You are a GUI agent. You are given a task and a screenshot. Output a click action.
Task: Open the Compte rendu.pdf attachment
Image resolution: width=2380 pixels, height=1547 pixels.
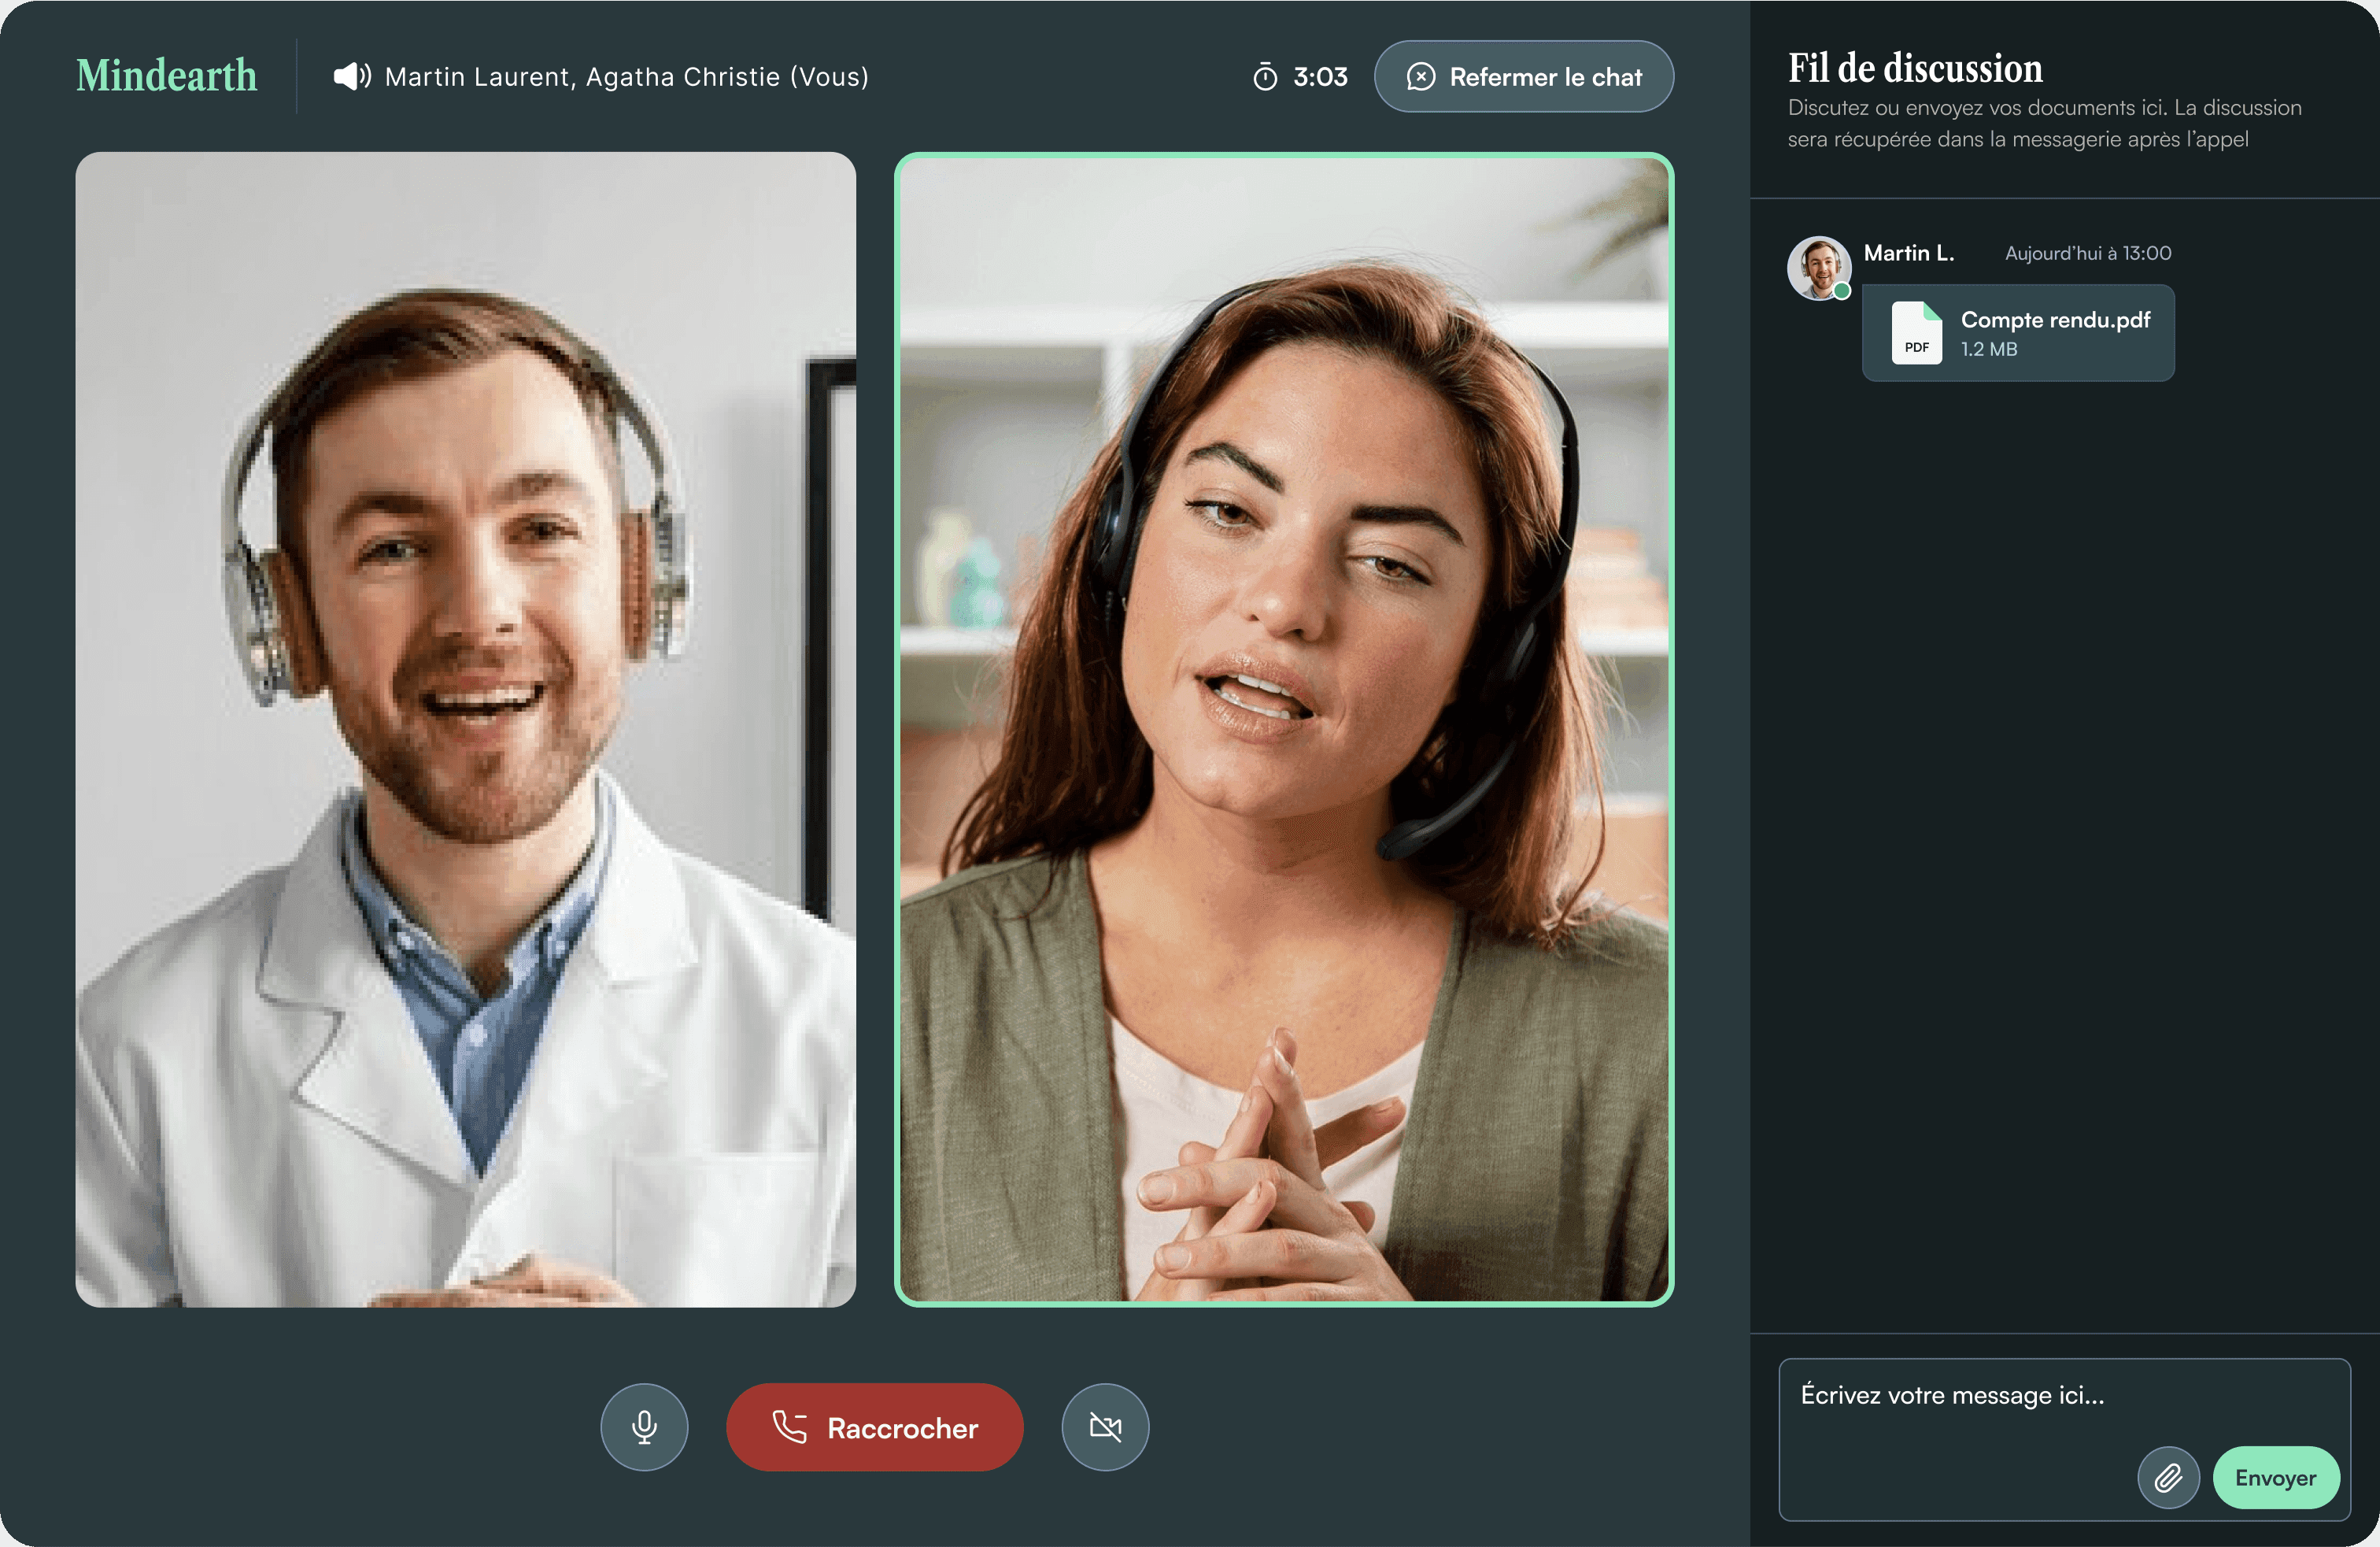tap(2054, 321)
